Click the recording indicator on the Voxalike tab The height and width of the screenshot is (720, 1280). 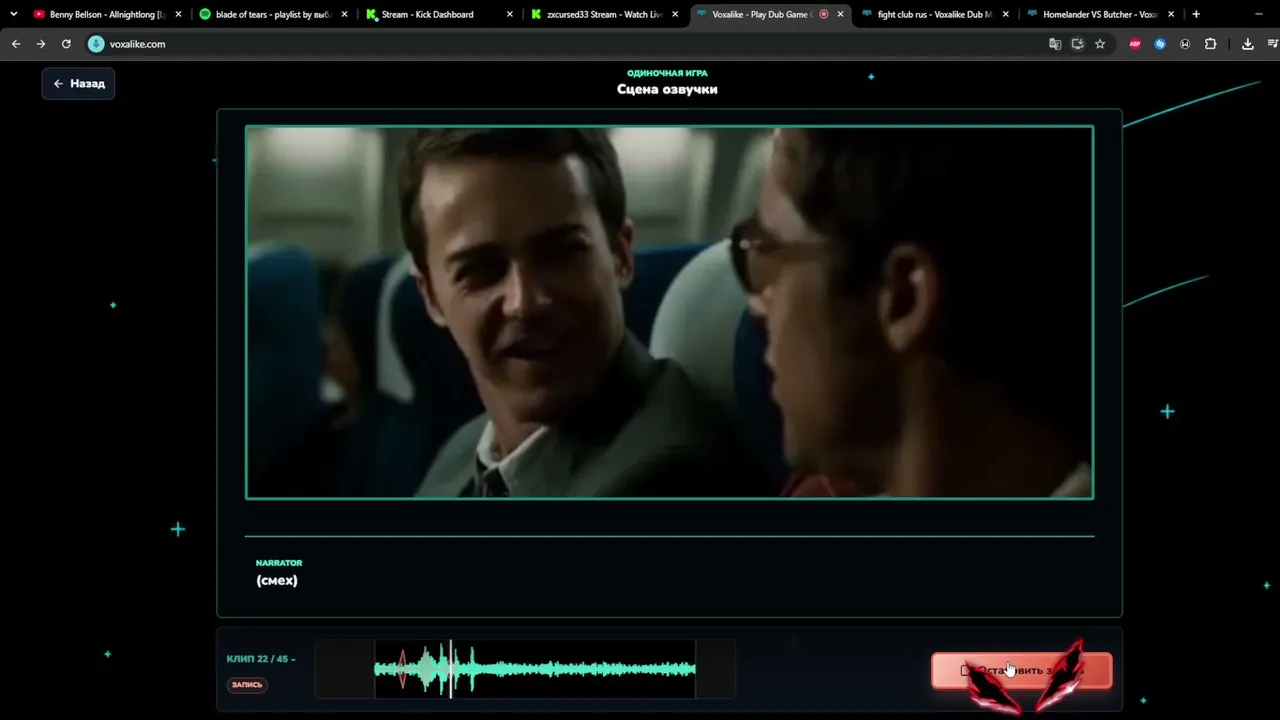[823, 14]
